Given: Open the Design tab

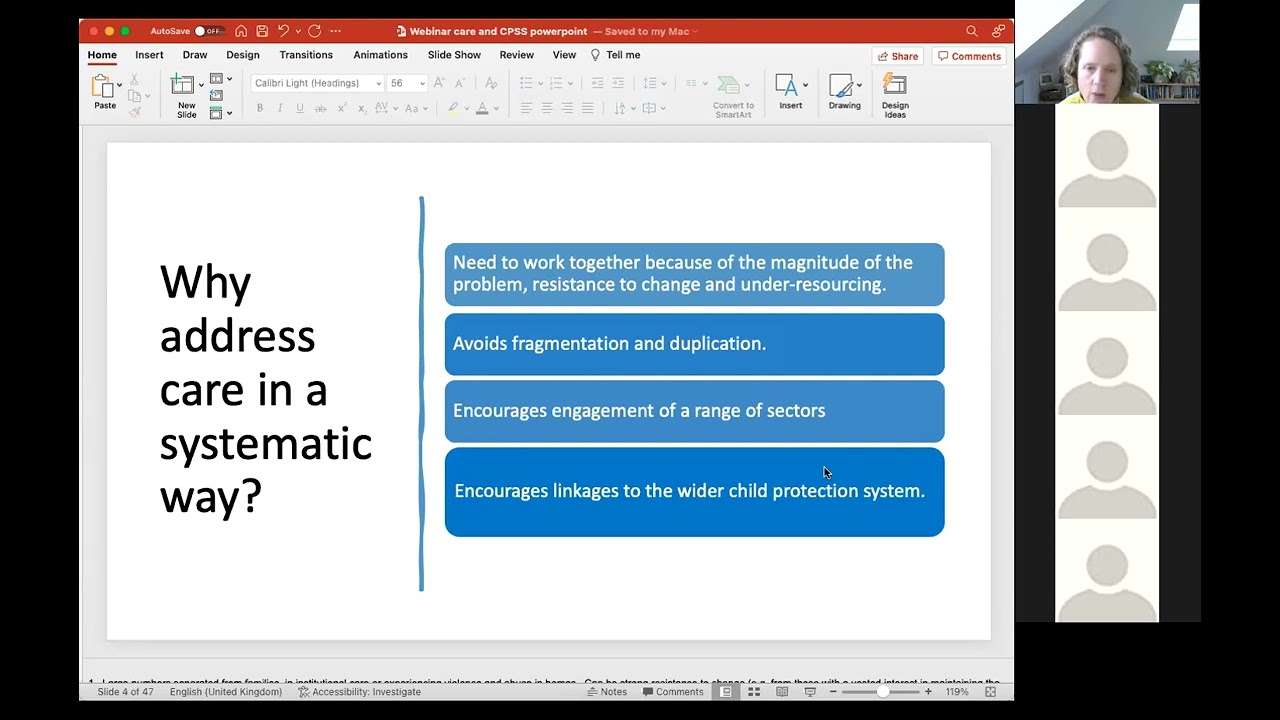Looking at the screenshot, I should 243,55.
